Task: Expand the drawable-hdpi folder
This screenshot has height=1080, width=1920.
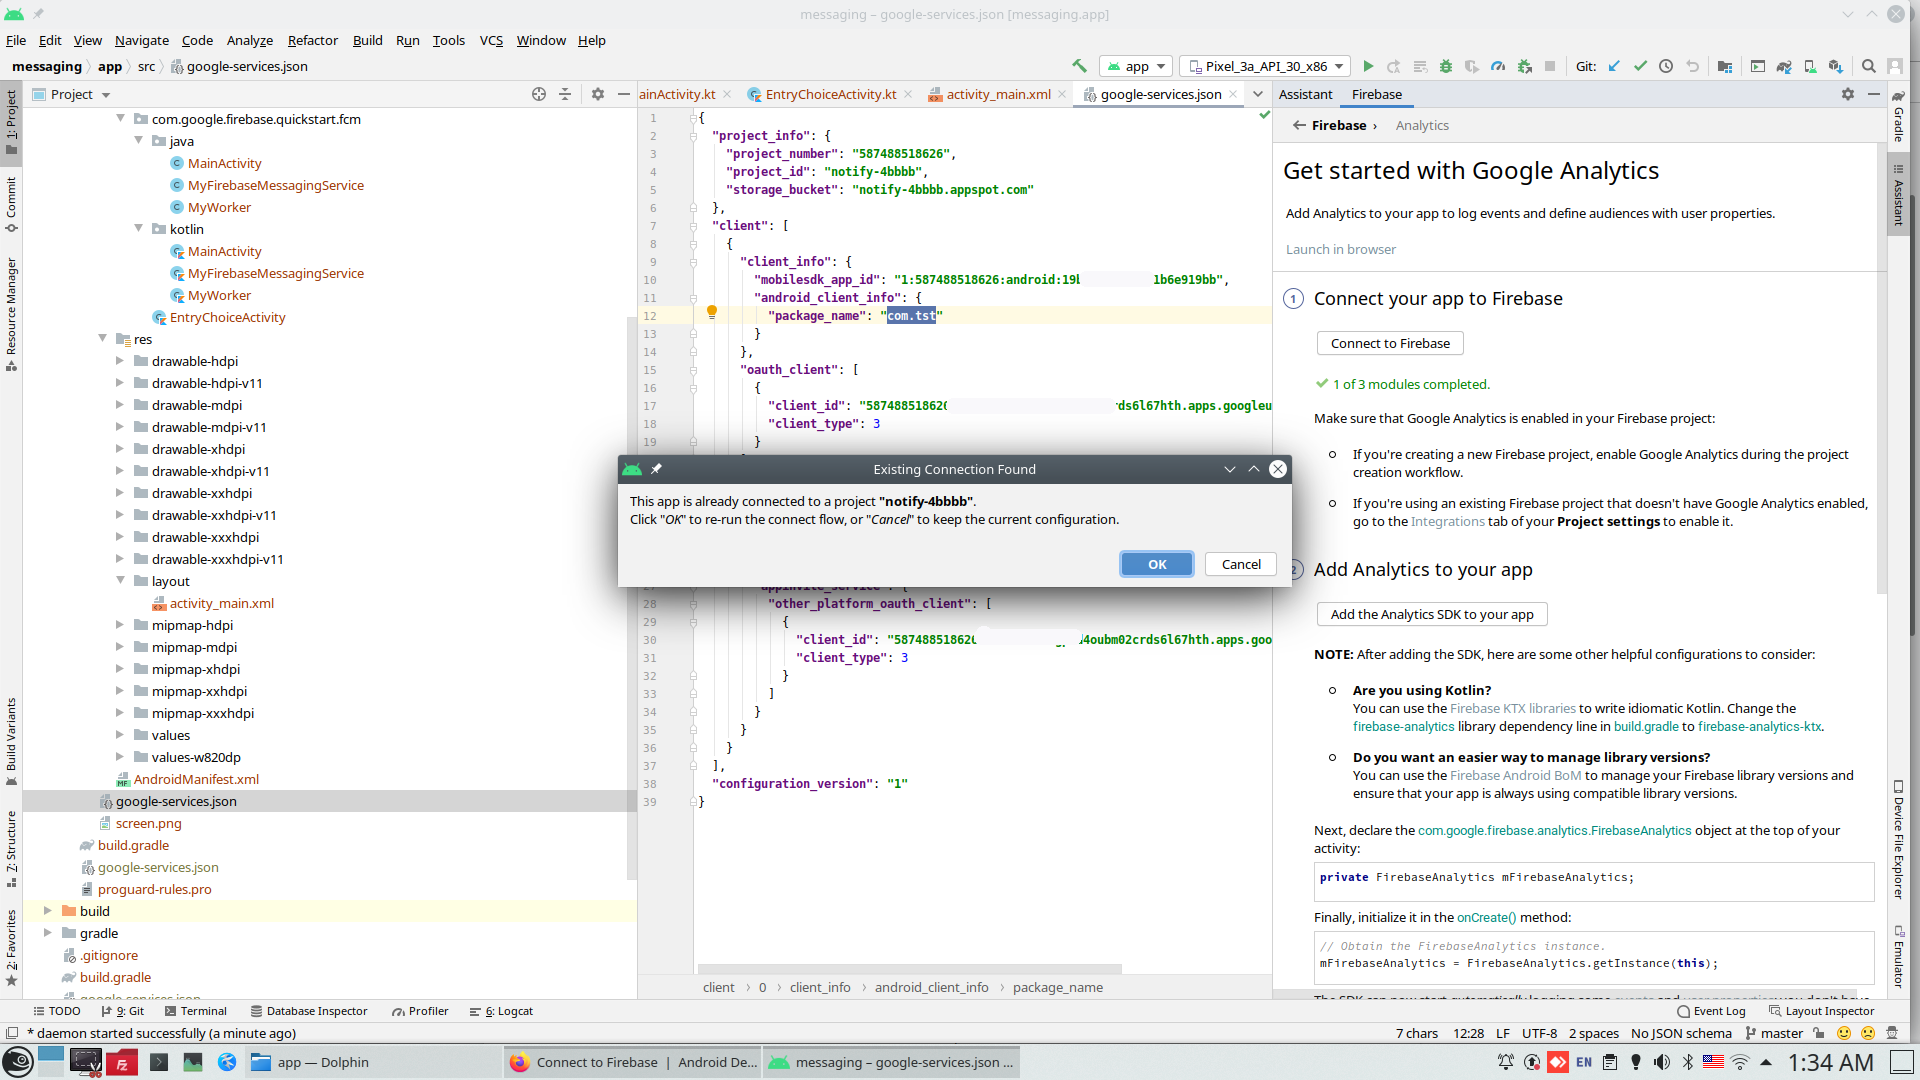Action: (x=120, y=361)
